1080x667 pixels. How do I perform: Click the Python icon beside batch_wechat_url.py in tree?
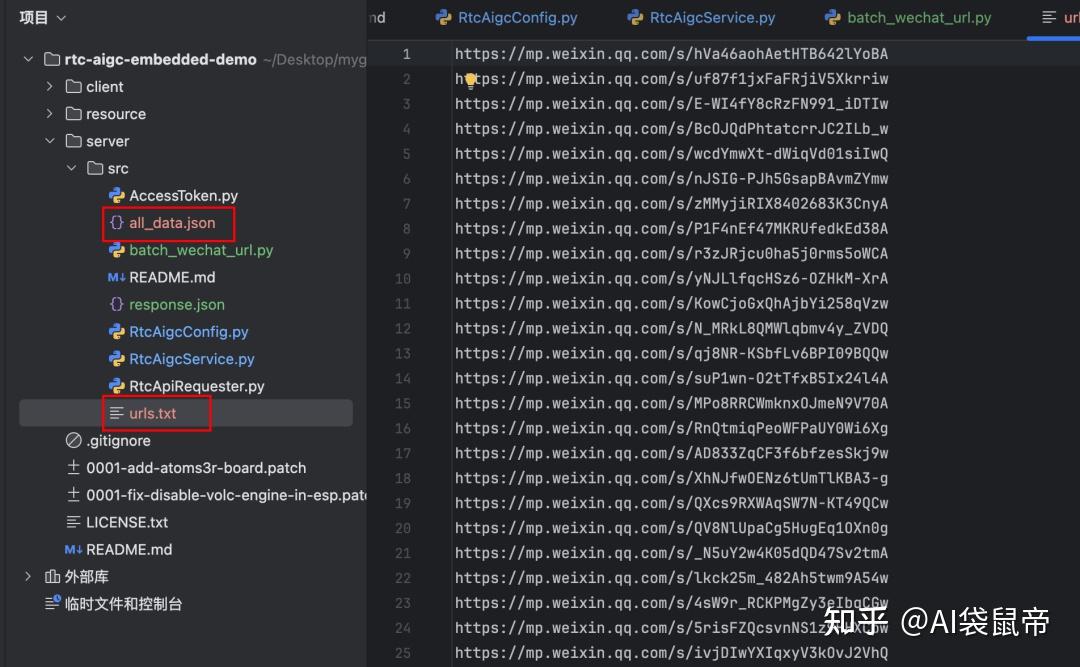click(x=116, y=250)
